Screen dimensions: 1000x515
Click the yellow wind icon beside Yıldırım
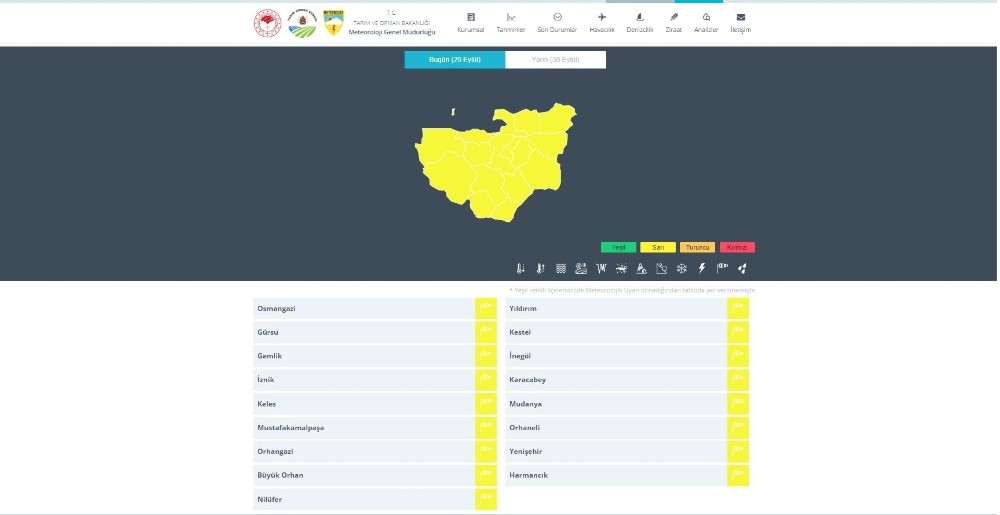[738, 308]
